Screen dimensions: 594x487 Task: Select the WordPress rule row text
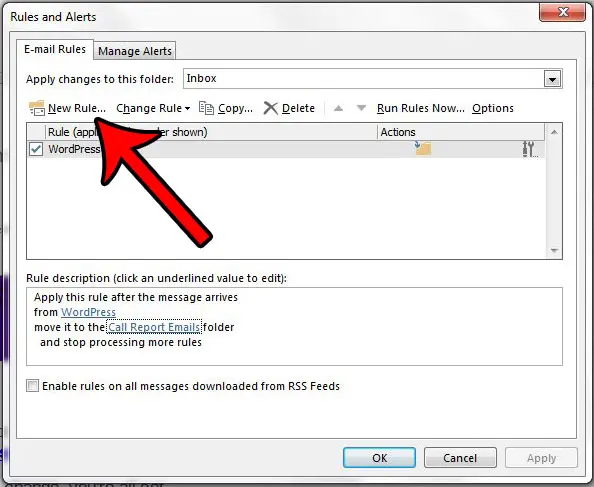click(x=74, y=149)
